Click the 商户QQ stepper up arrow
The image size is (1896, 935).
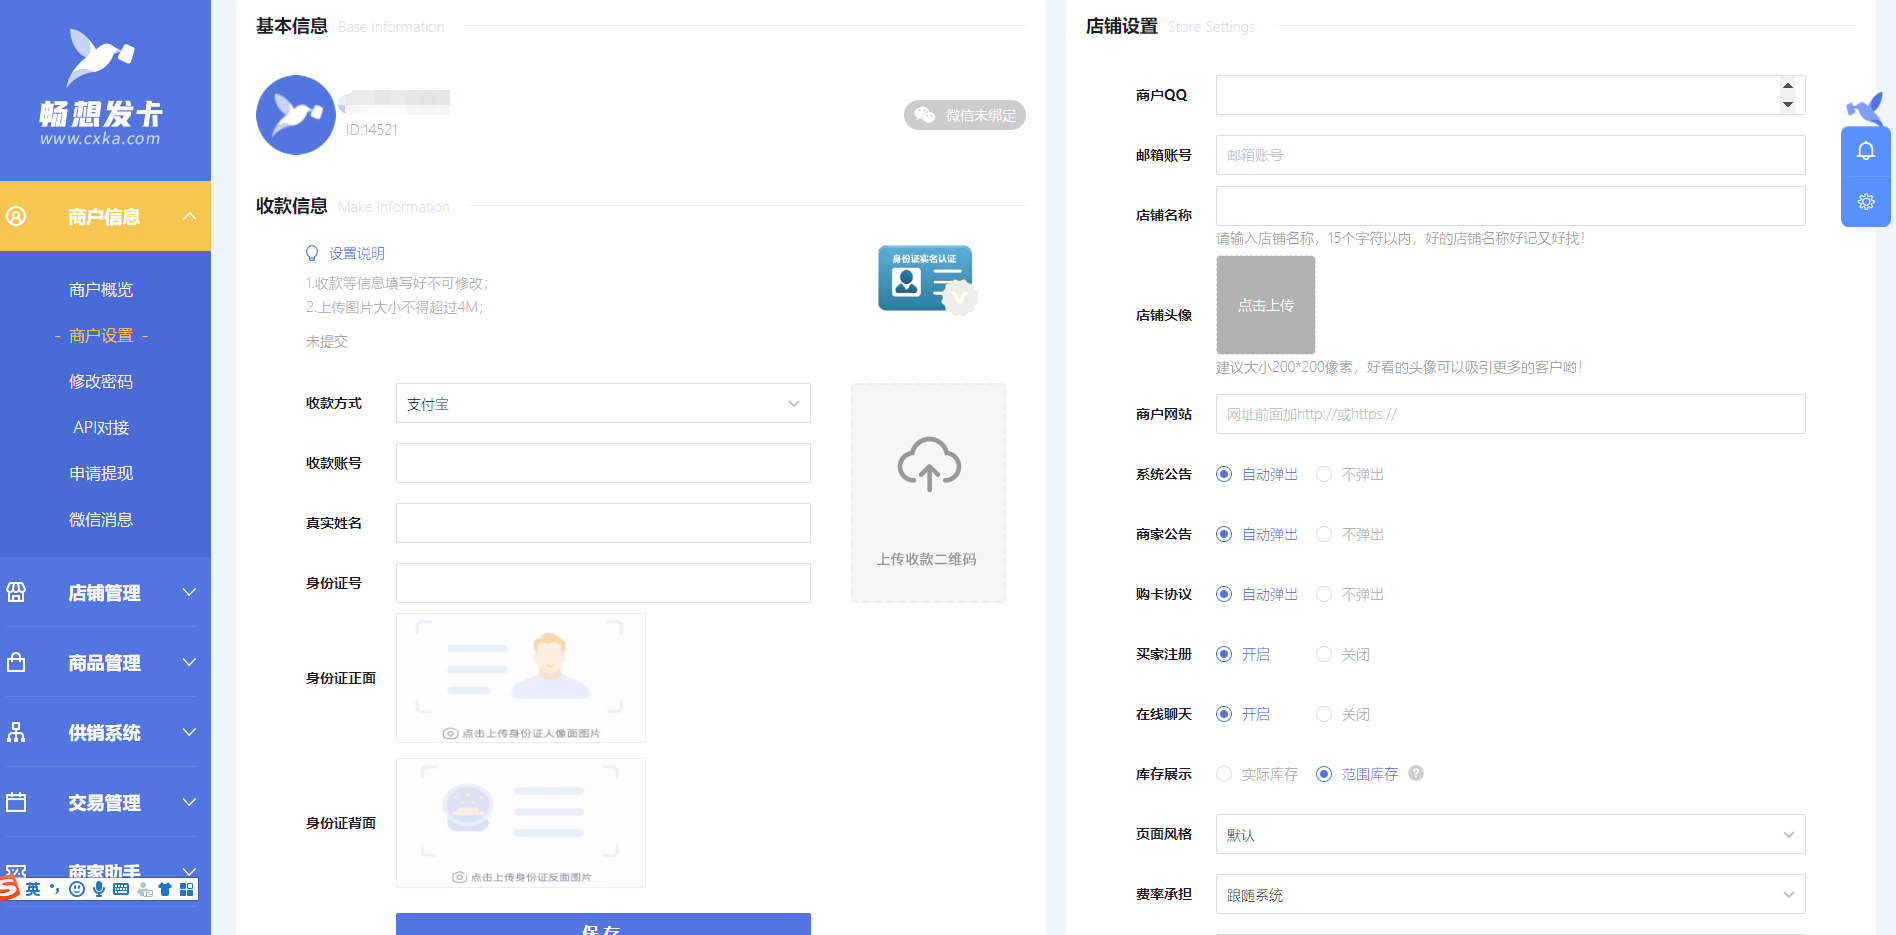(1787, 86)
